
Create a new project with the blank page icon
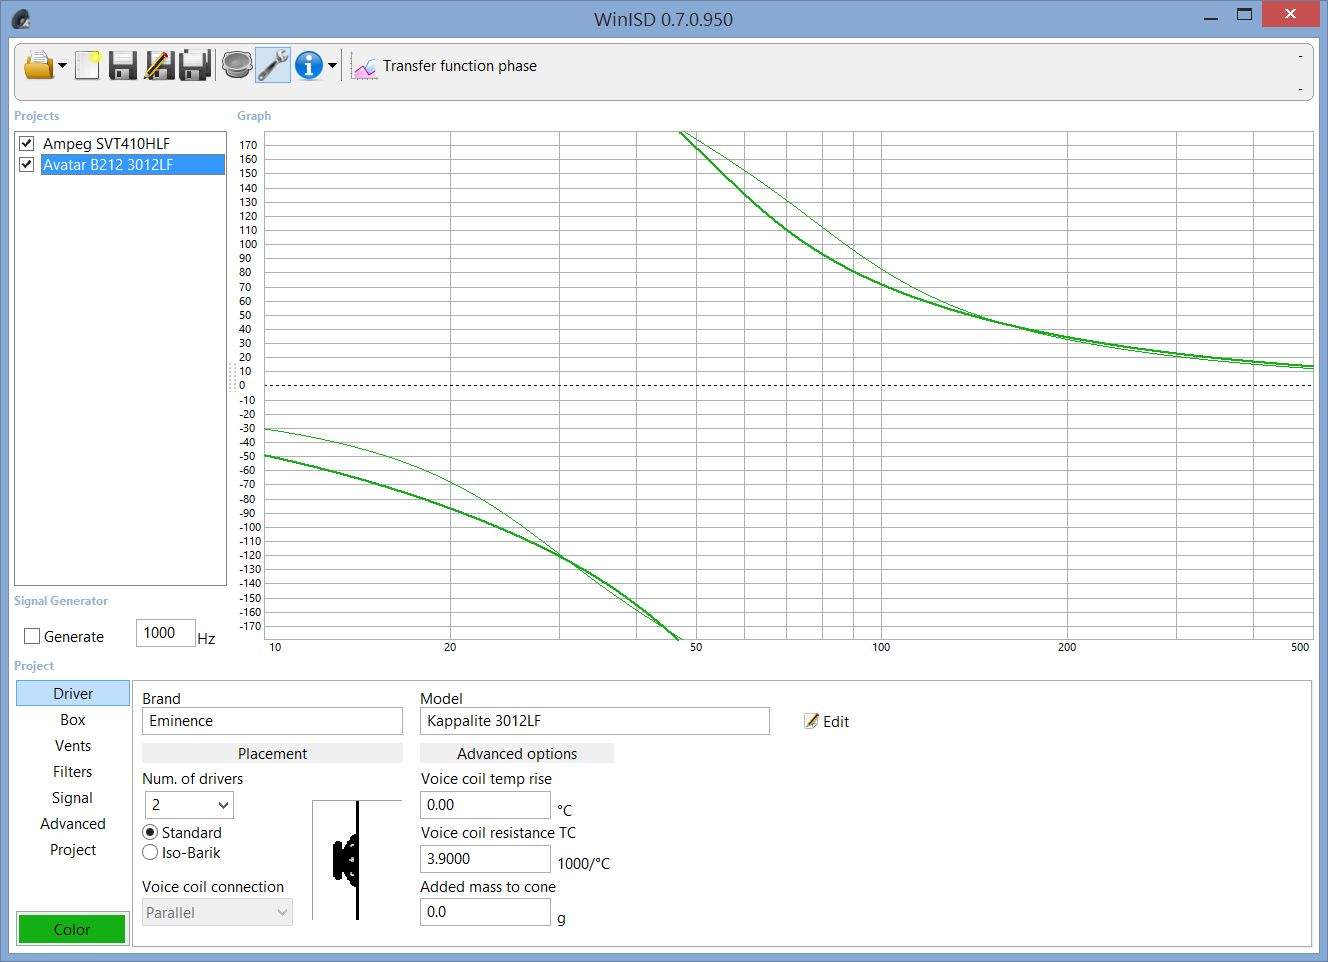[x=88, y=66]
